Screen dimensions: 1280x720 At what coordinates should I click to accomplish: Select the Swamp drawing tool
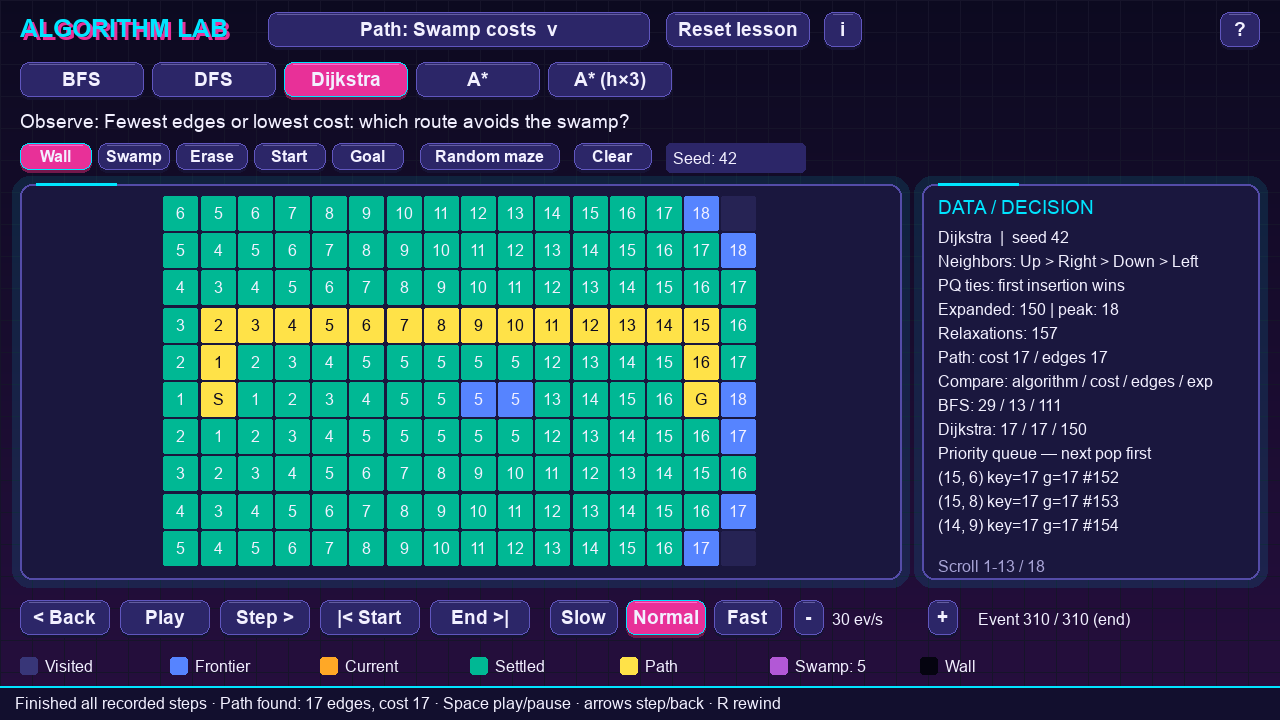pyautogui.click(x=134, y=157)
